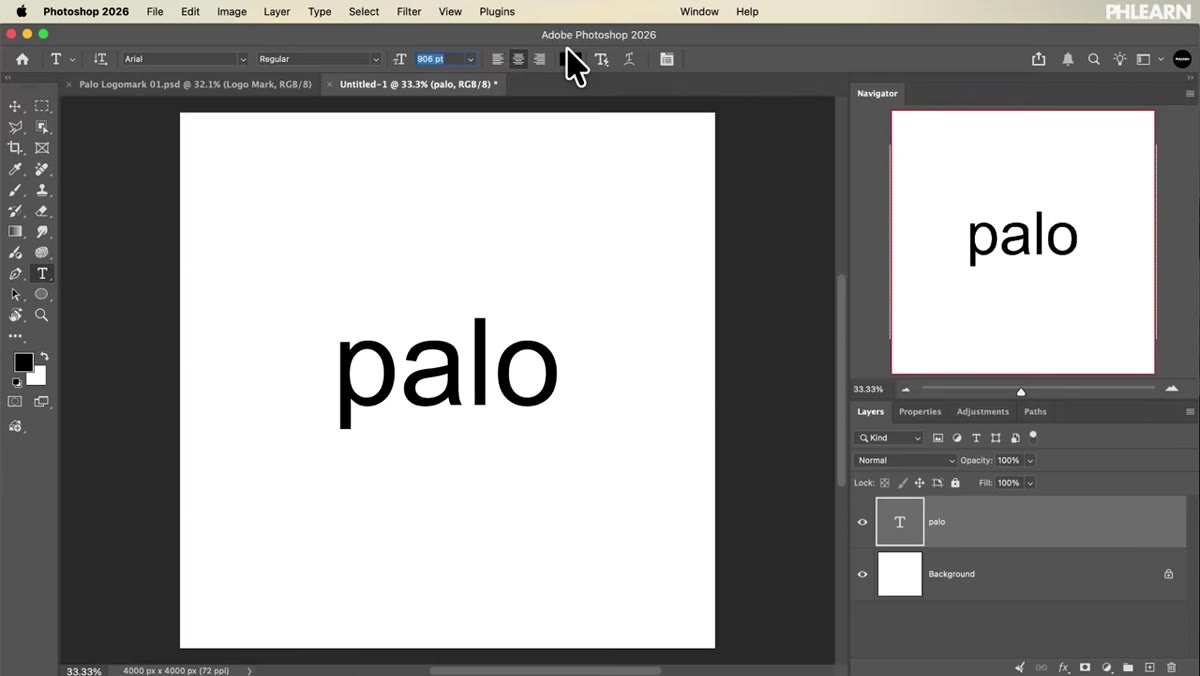This screenshot has width=1200, height=676.
Task: Select the Rectangular Marquee tool
Action: point(42,106)
